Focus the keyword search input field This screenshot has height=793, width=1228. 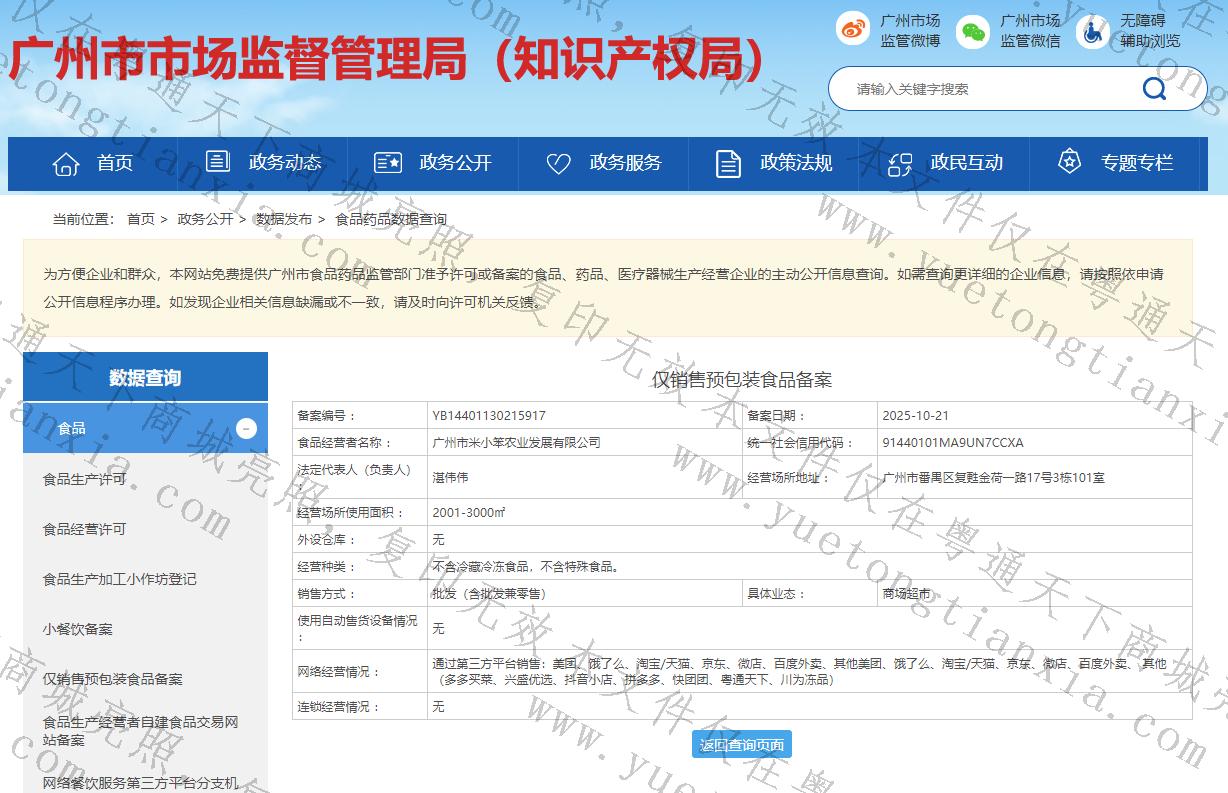tap(990, 89)
